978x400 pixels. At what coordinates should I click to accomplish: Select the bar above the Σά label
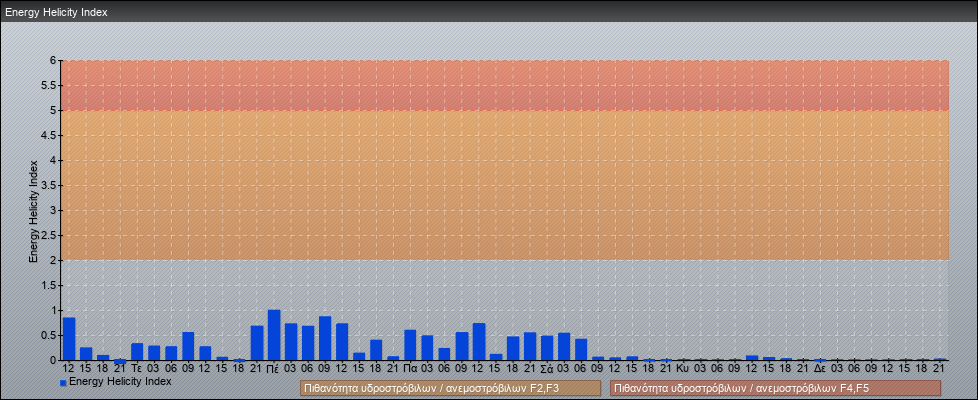click(547, 348)
